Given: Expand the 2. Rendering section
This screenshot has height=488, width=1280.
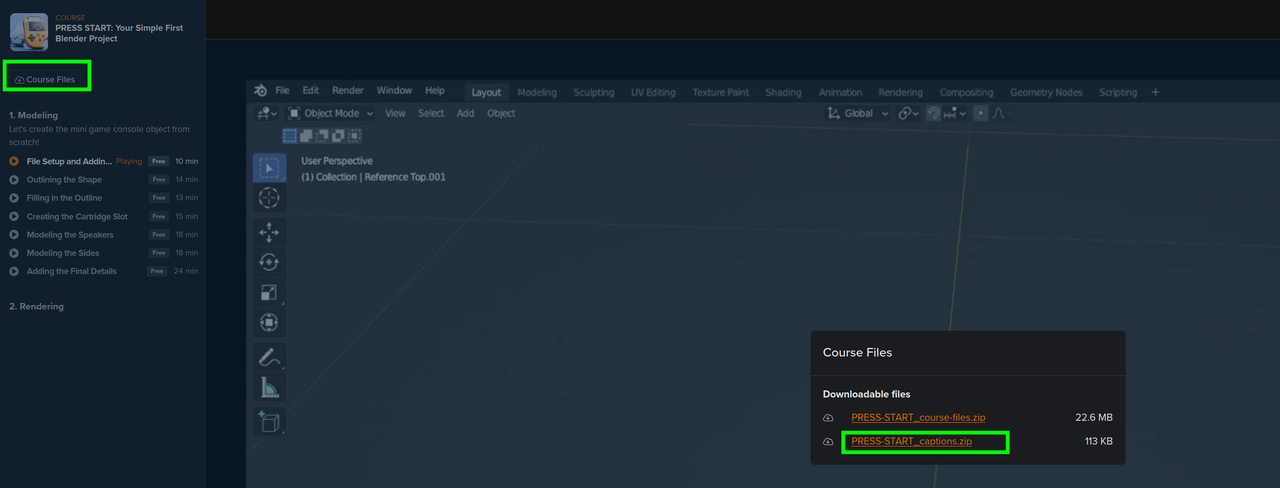Looking at the screenshot, I should coord(36,306).
